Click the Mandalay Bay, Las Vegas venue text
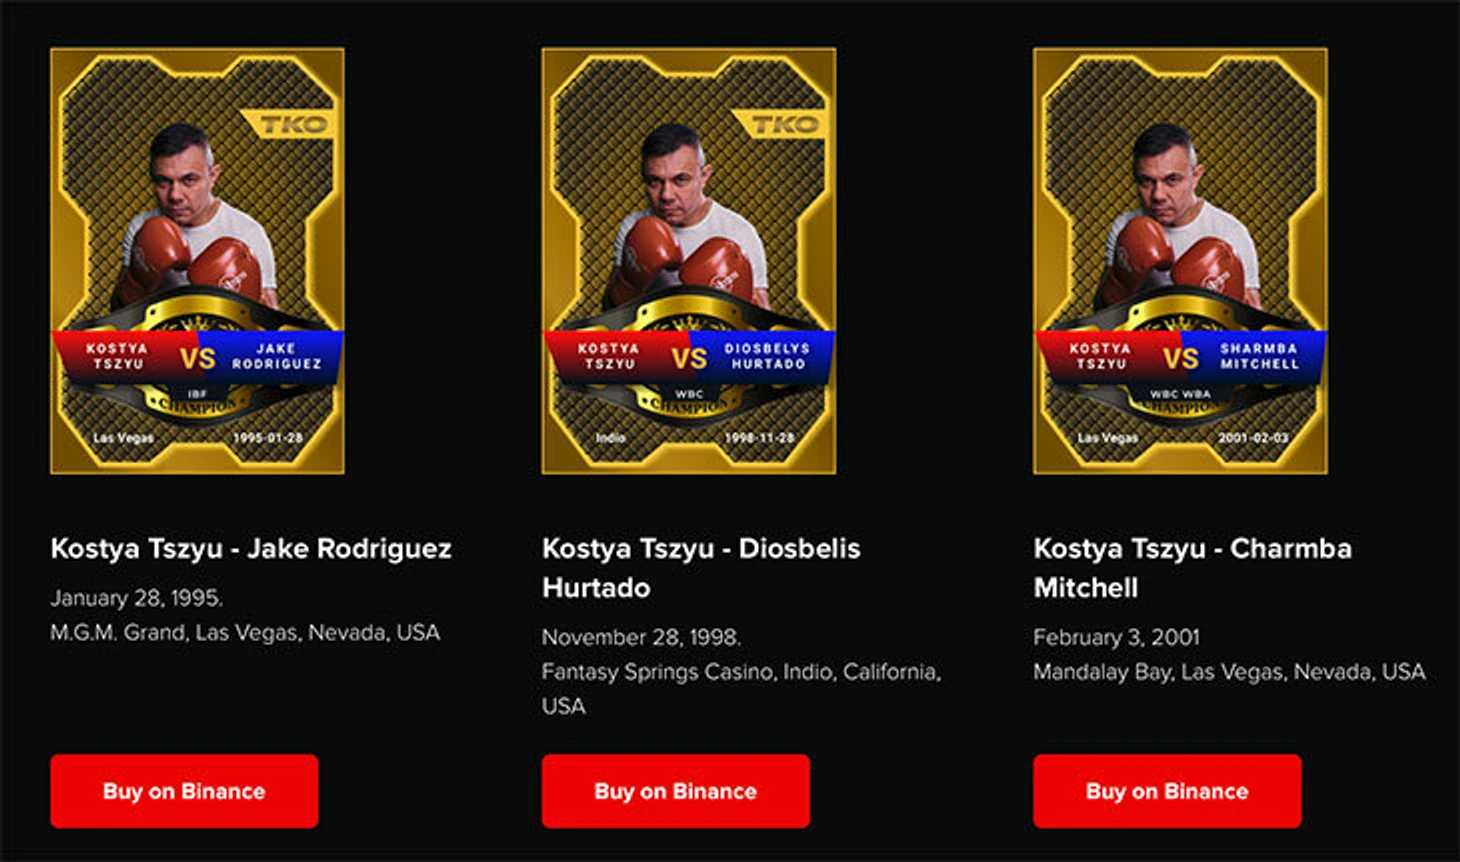The height and width of the screenshot is (862, 1460). click(x=1230, y=672)
